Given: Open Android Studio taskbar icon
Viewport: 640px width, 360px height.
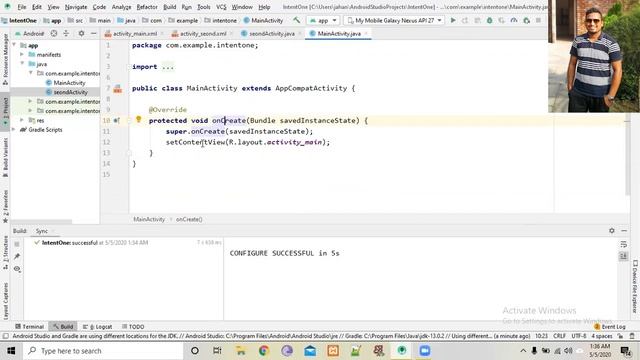Looking at the screenshot, I should click(402, 351).
